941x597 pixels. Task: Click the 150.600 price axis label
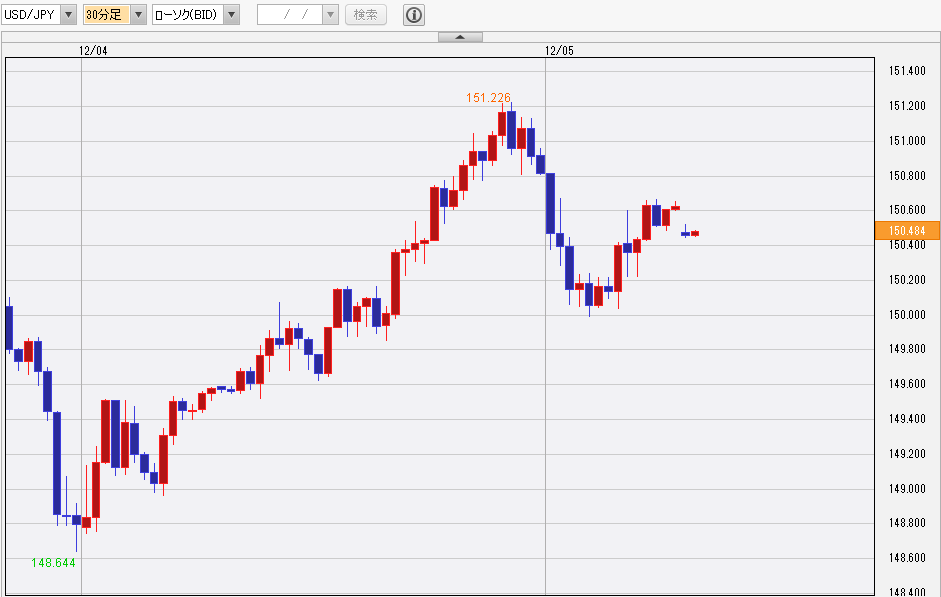point(907,209)
